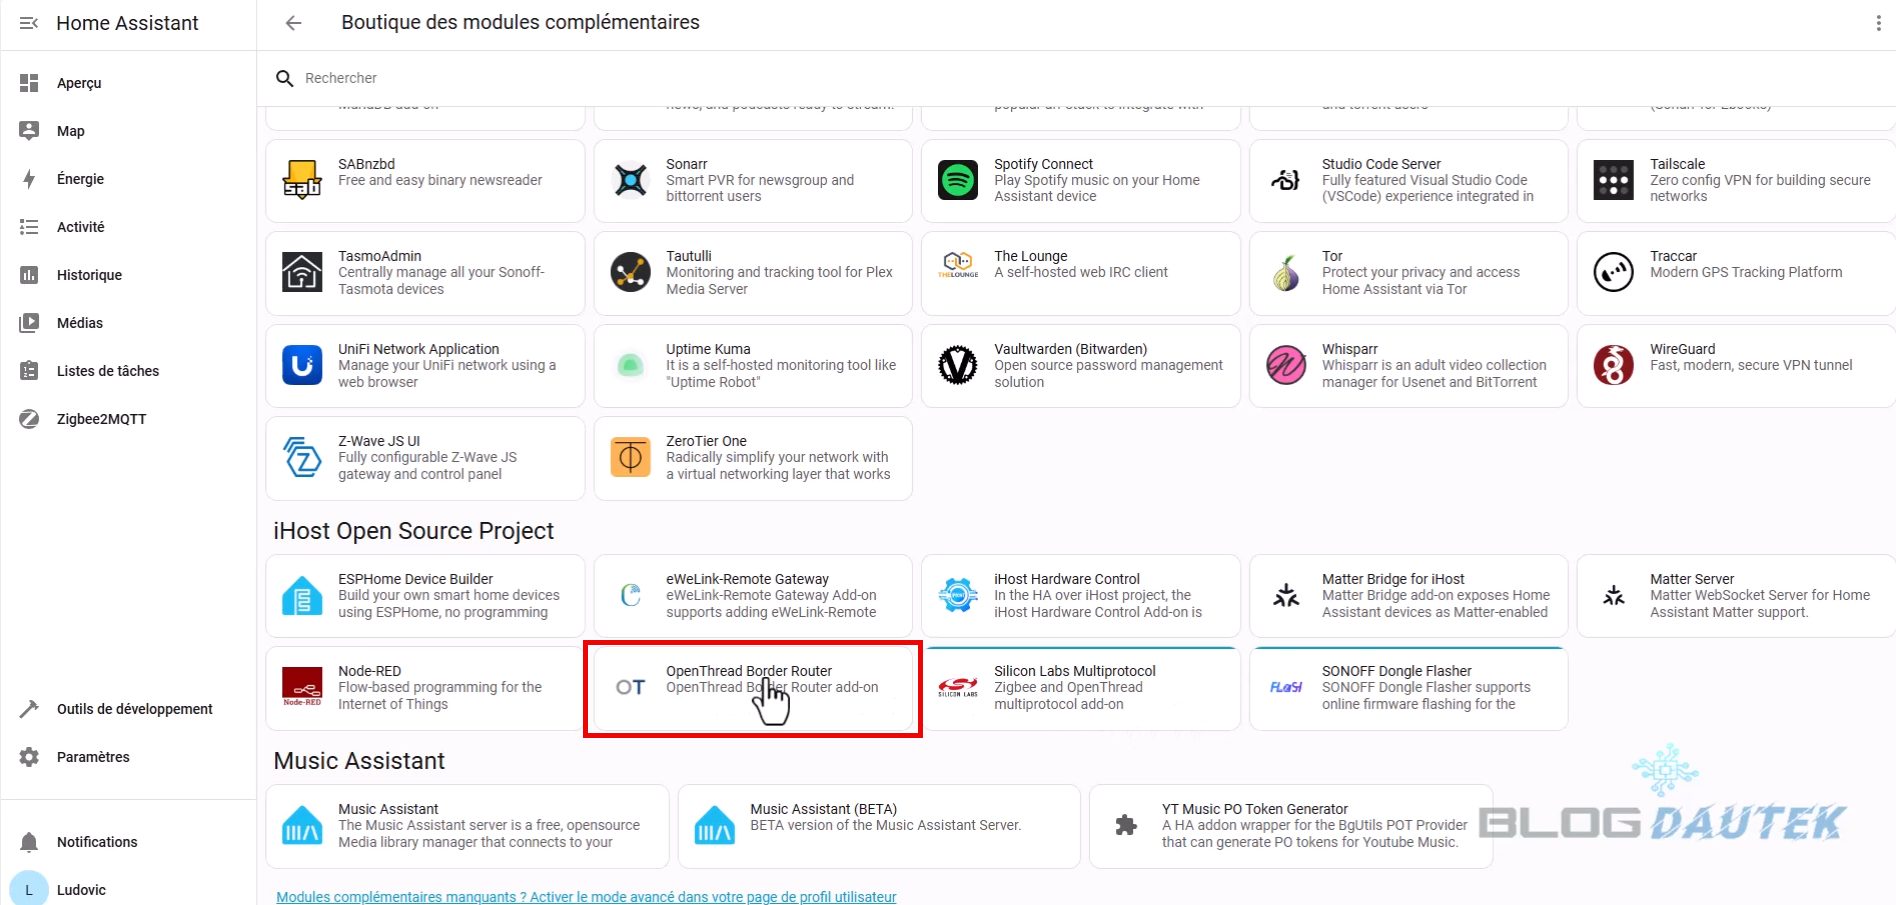This screenshot has width=1896, height=905.
Task: Open Aperçu in the sidebar
Action: click(79, 83)
